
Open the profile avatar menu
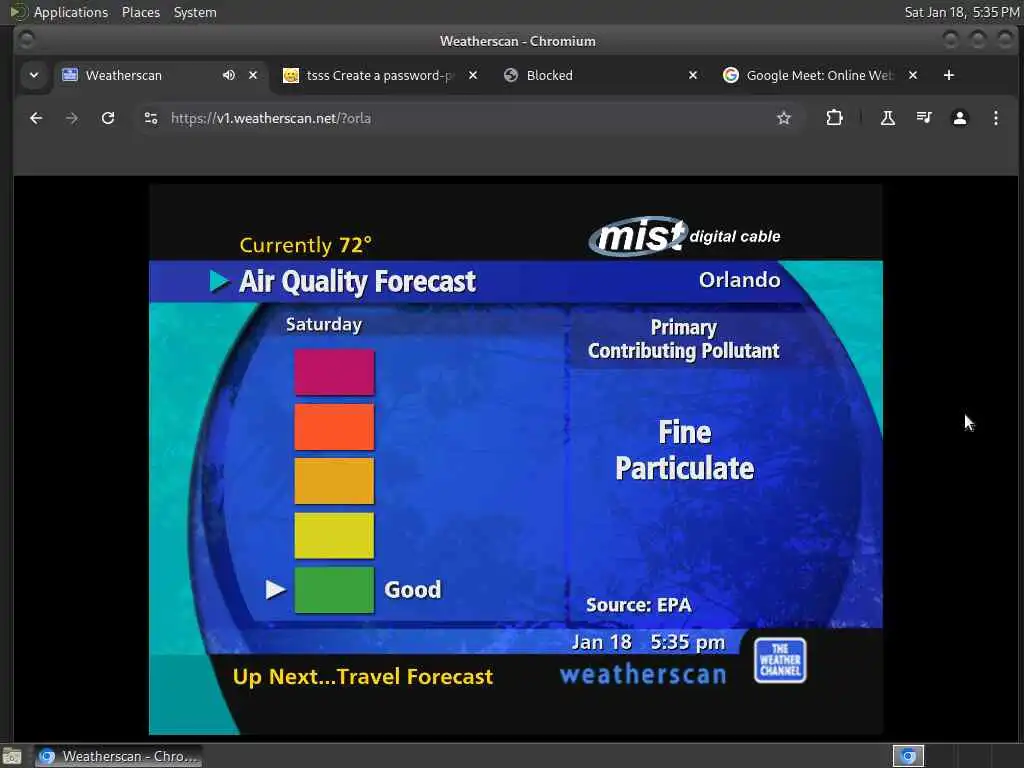pyautogui.click(x=959, y=118)
